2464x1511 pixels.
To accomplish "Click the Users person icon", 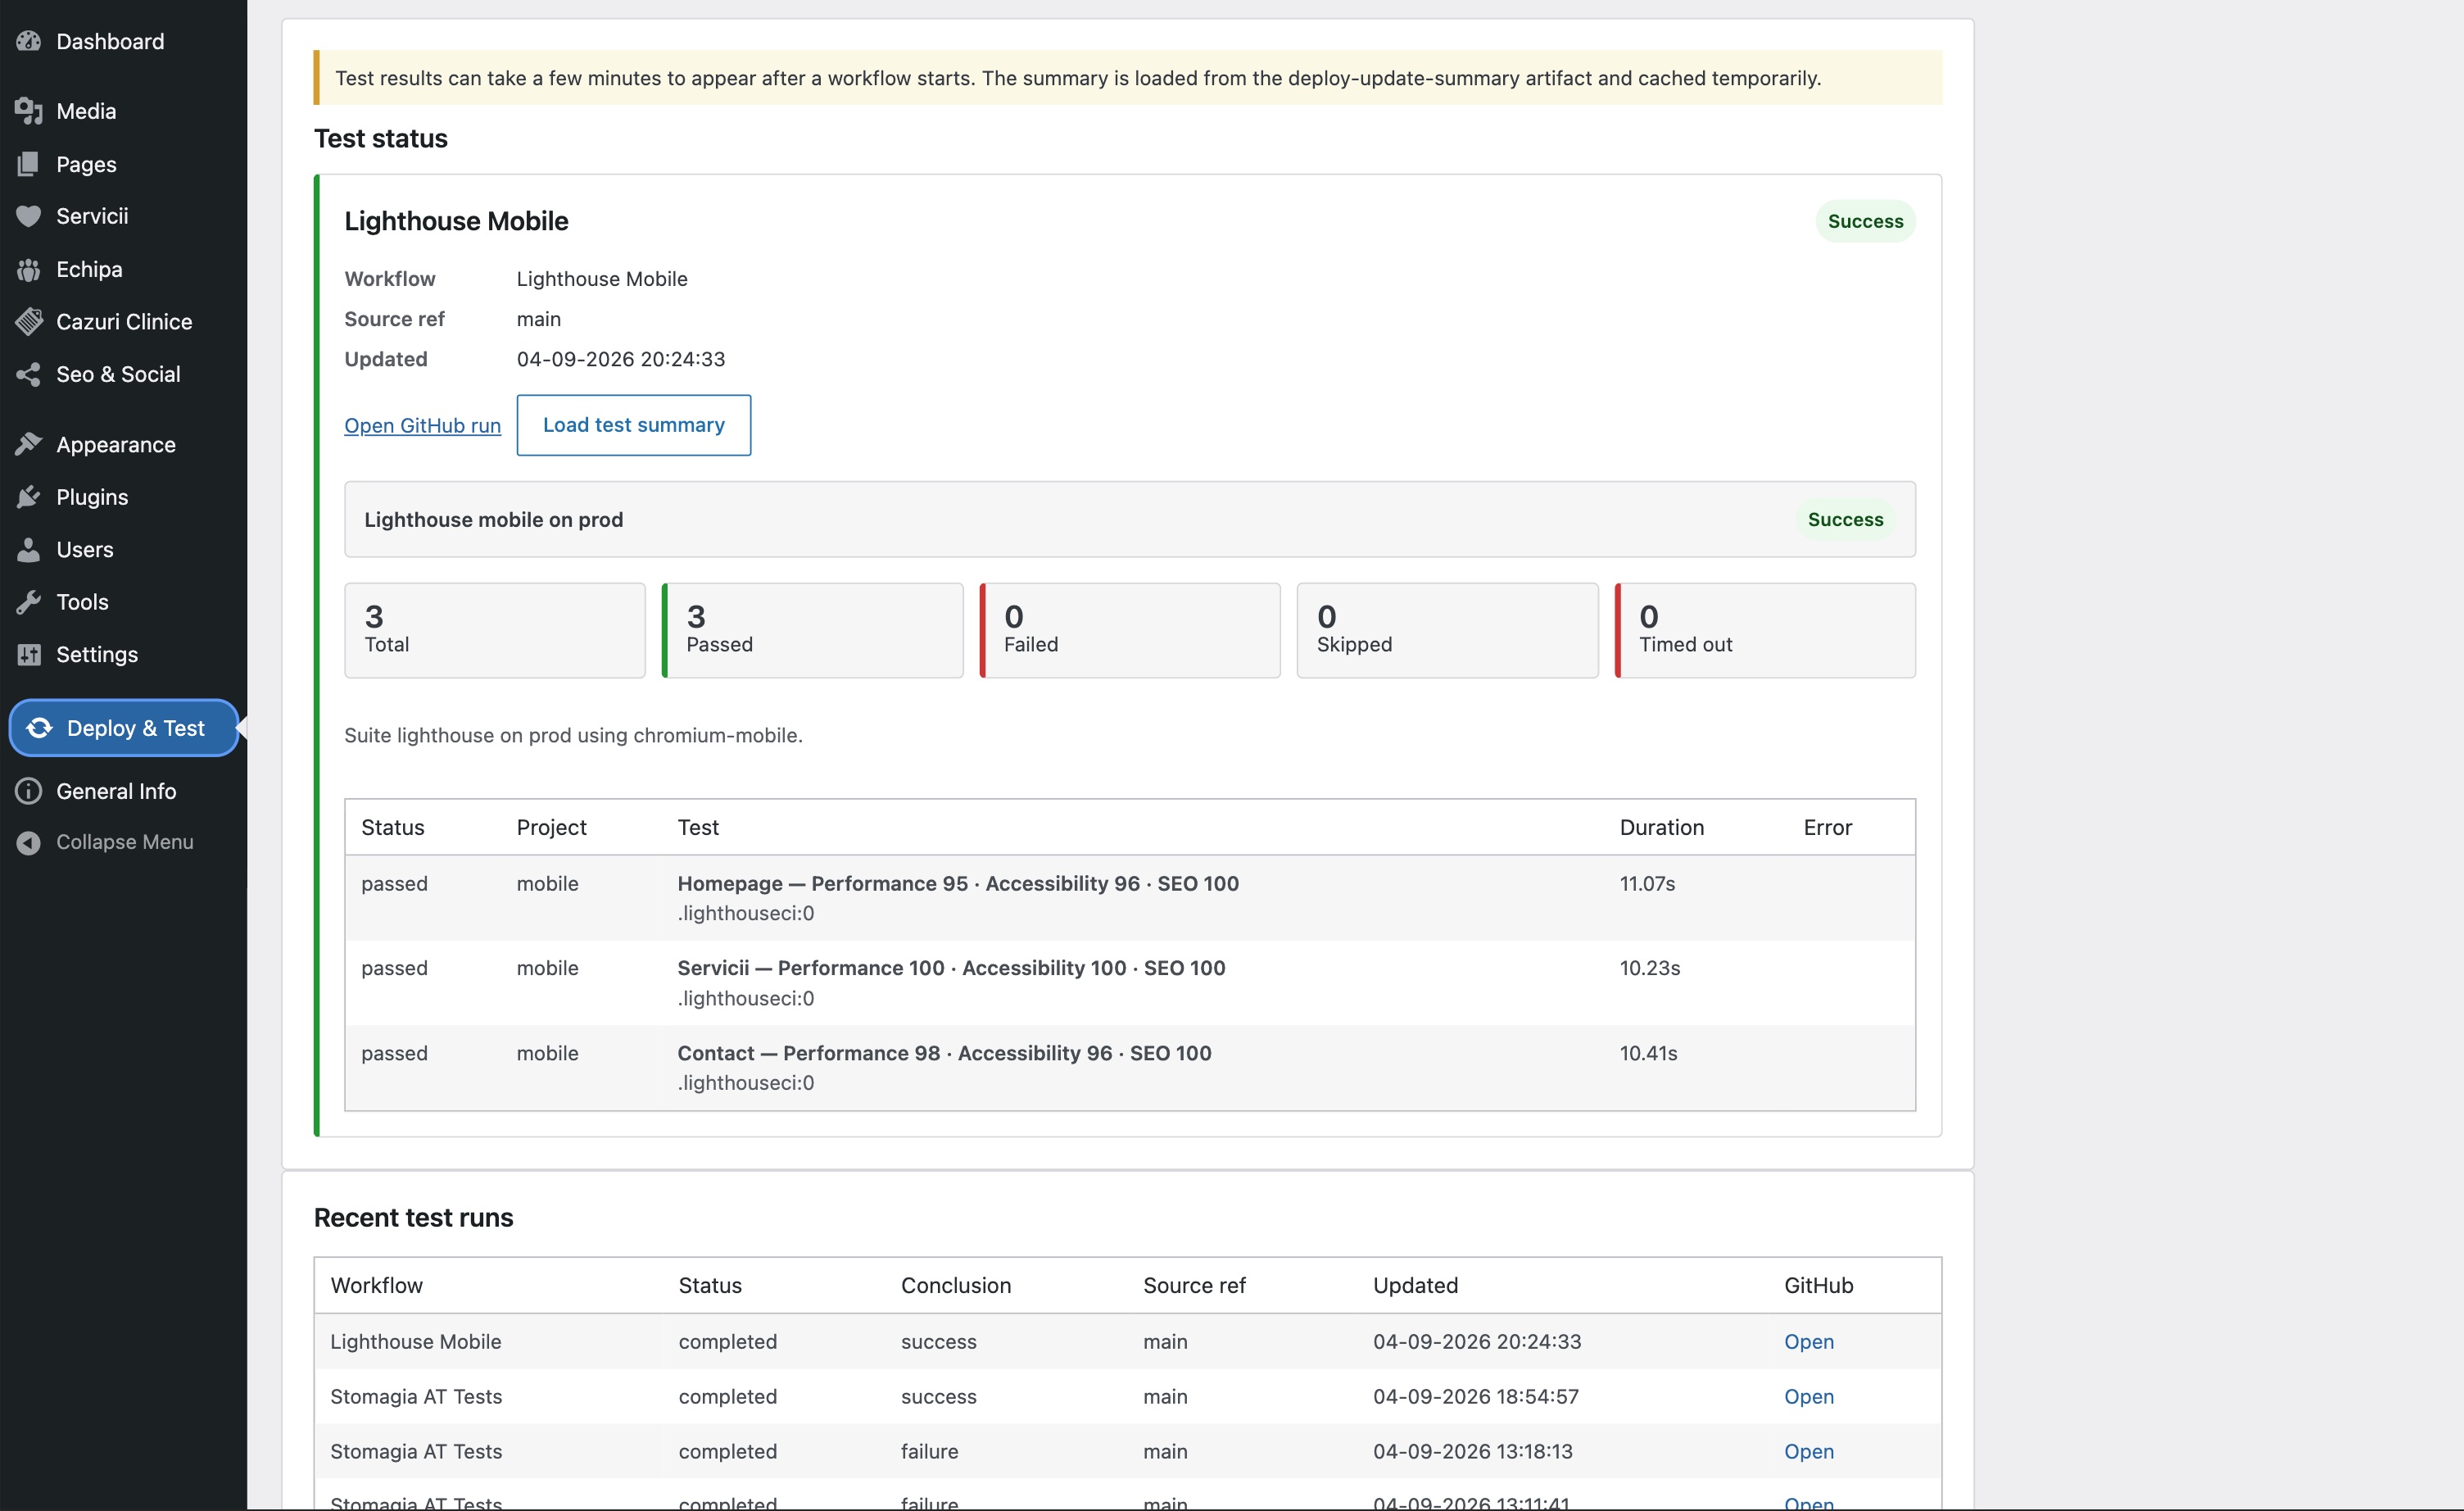I will pyautogui.click(x=29, y=549).
